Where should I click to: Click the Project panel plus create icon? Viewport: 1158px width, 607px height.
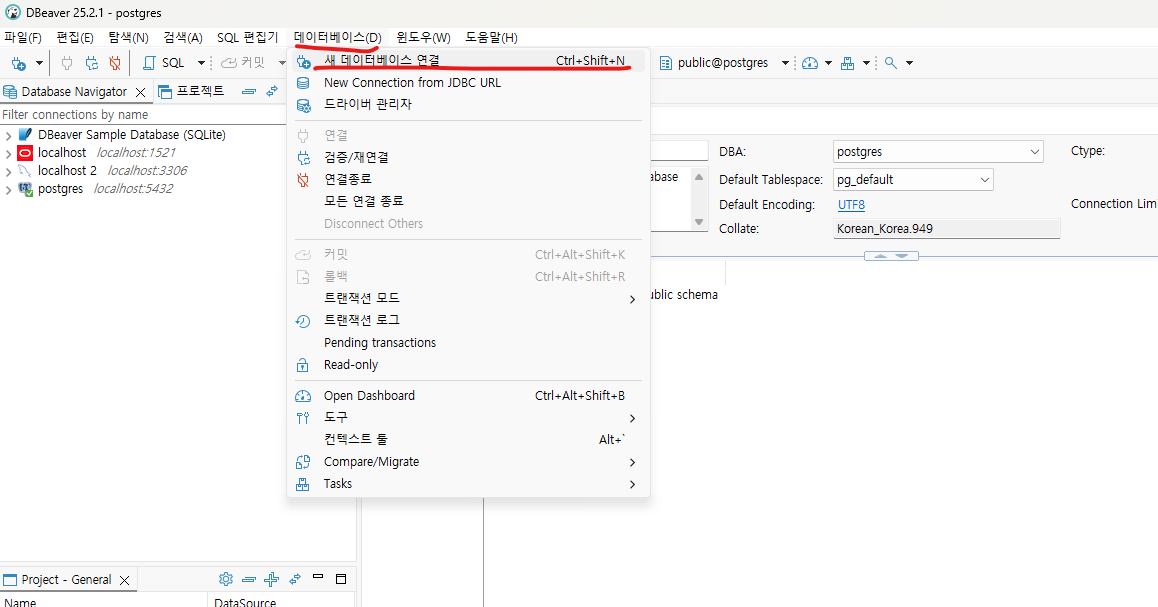[x=271, y=579]
